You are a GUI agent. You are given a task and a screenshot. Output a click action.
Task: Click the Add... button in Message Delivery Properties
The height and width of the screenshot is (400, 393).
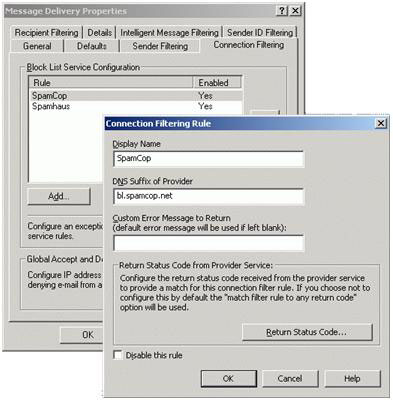(x=59, y=196)
